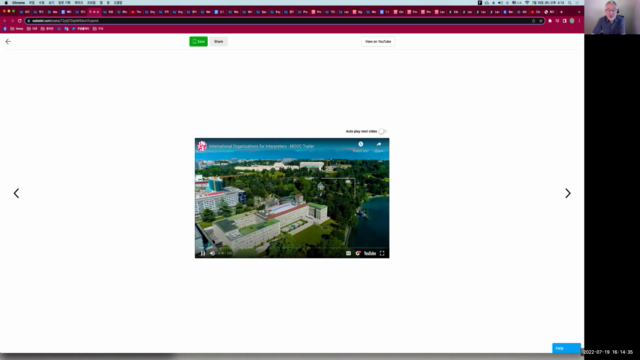The image size is (640, 360).
Task: Toggle Auto play next video switch
Action: coord(382,131)
